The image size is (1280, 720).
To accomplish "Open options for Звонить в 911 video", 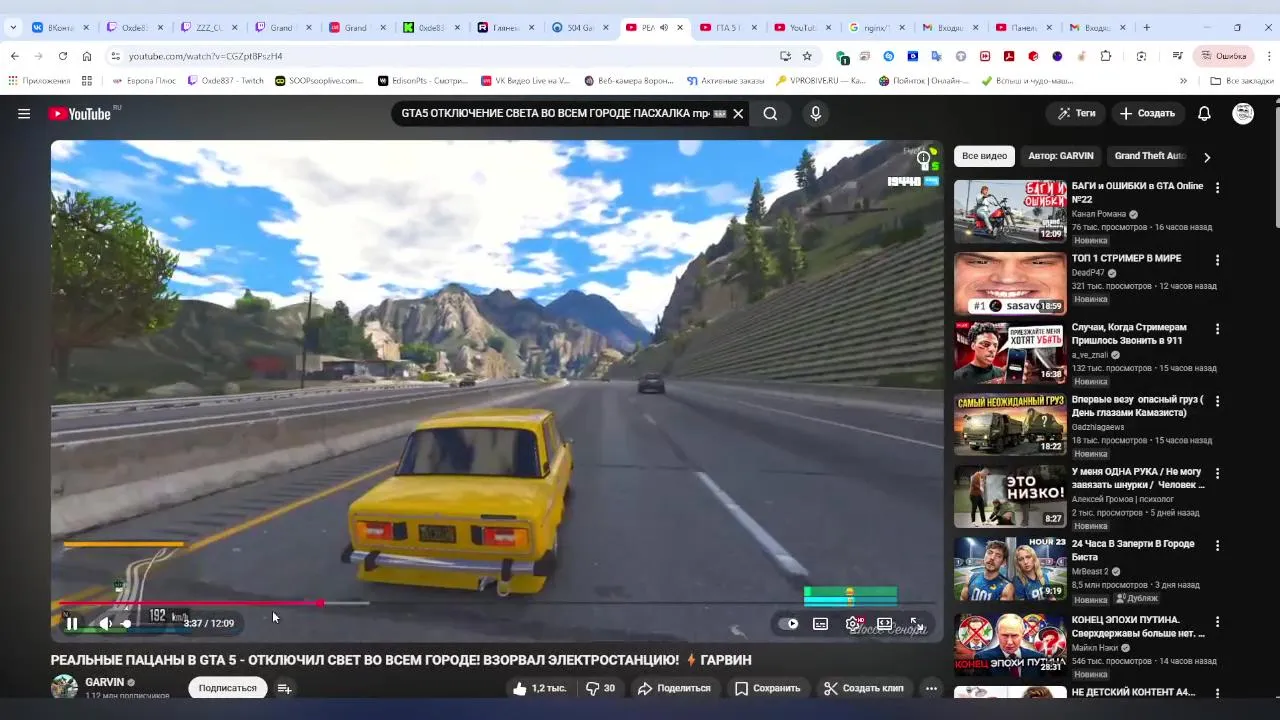I will click(x=1217, y=329).
